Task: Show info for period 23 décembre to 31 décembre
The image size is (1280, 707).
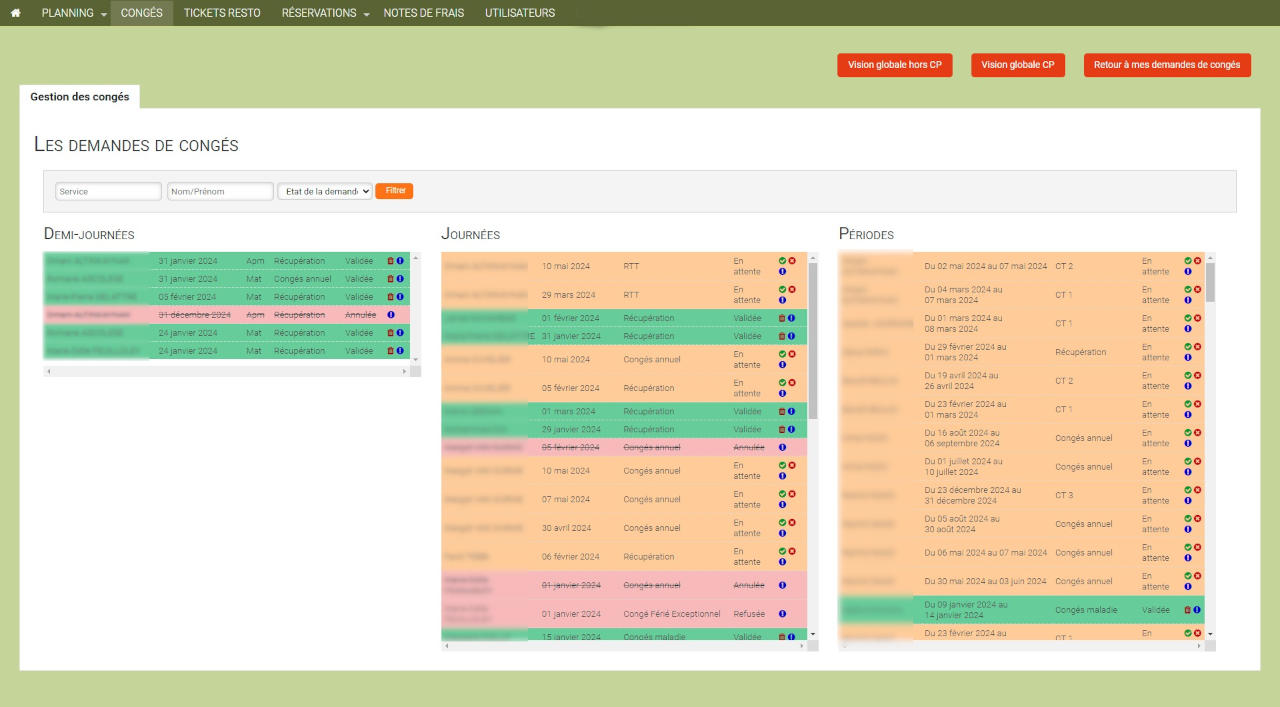Action: tap(1188, 500)
